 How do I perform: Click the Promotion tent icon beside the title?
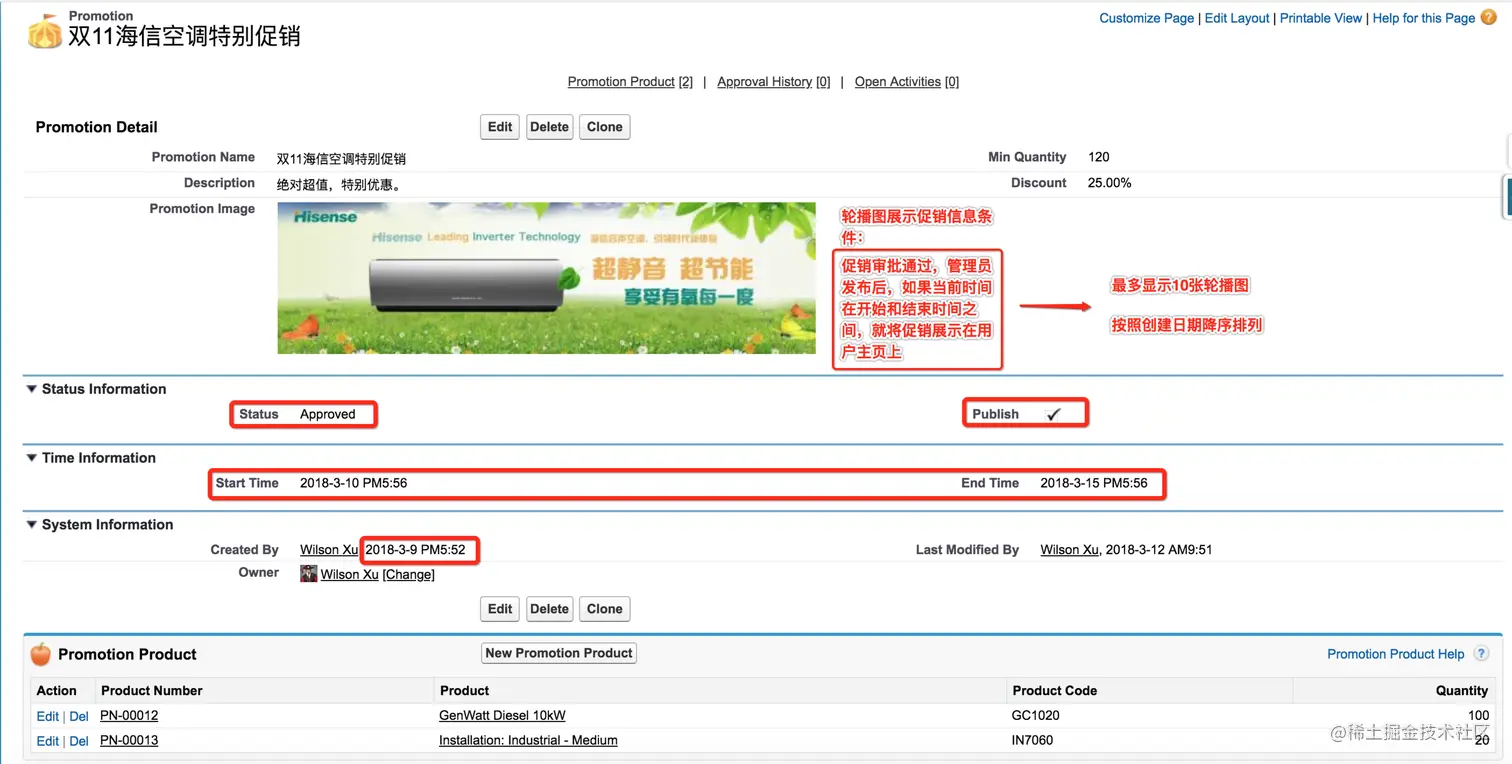[45, 32]
